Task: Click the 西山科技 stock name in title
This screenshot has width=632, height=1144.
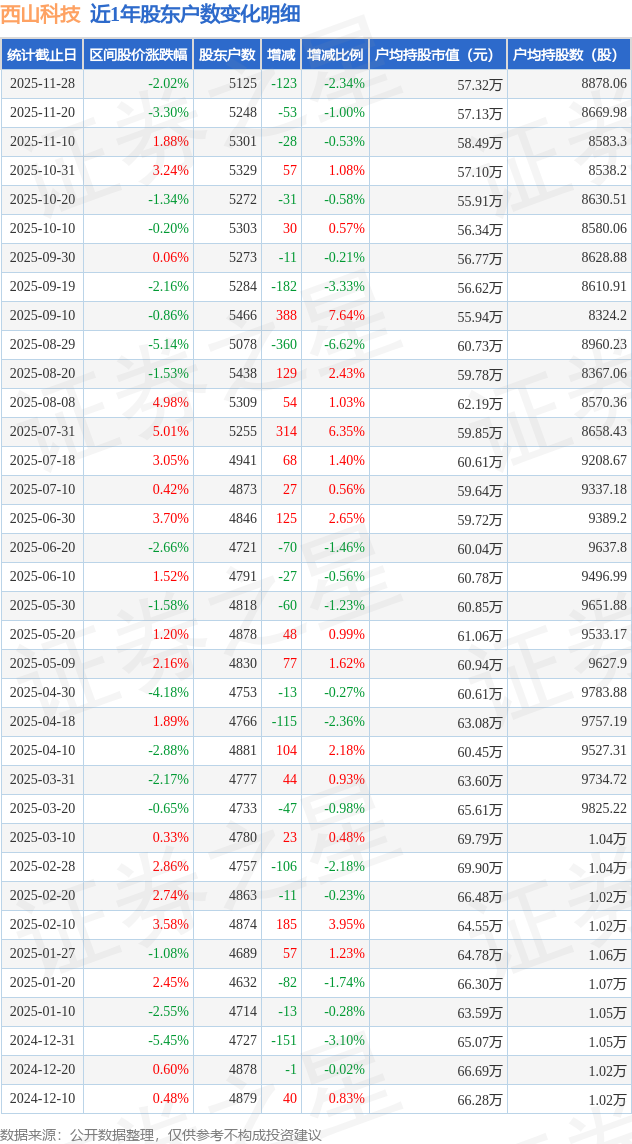Action: pyautogui.click(x=40, y=14)
